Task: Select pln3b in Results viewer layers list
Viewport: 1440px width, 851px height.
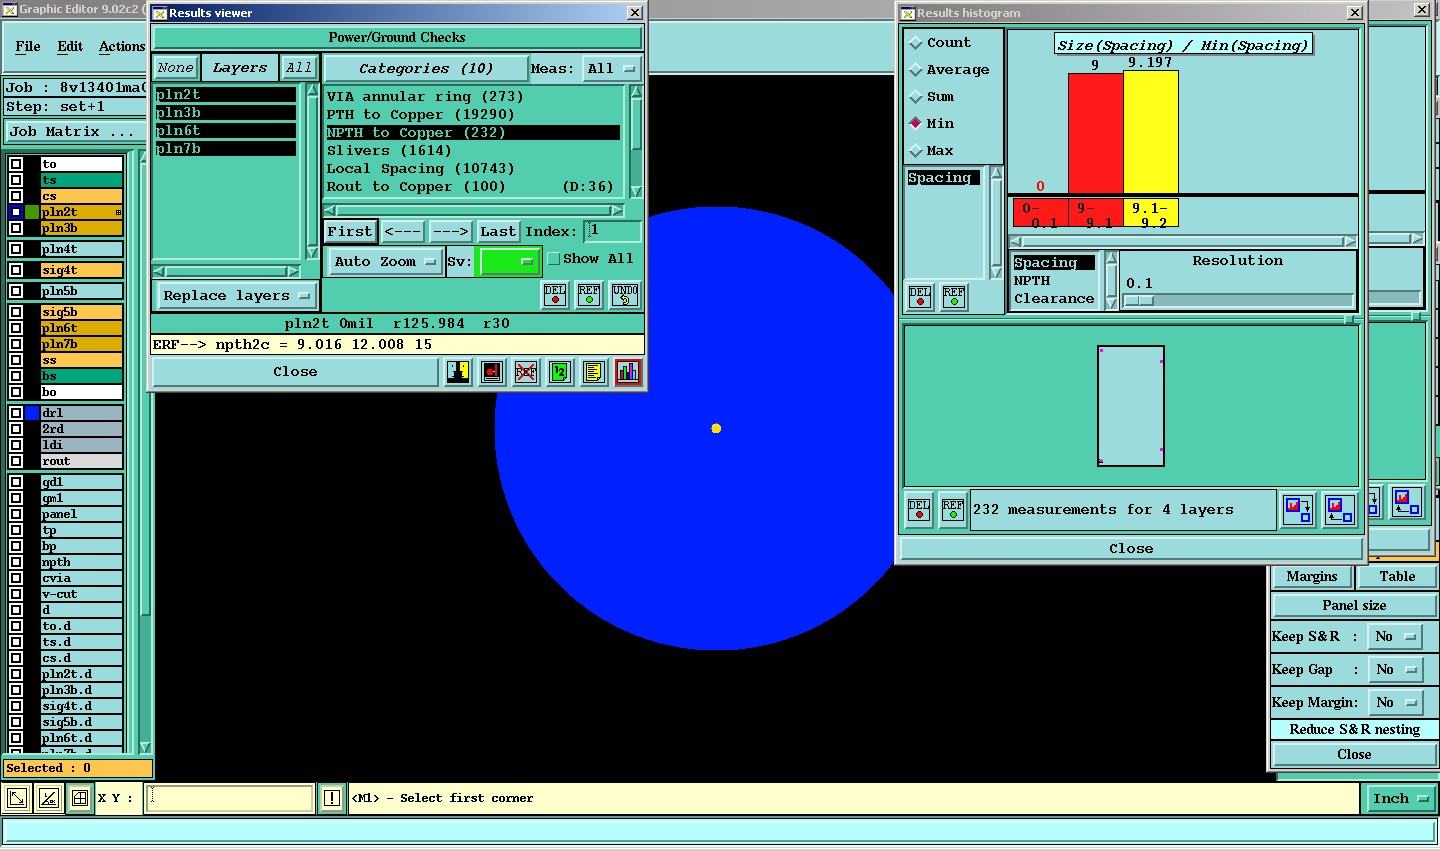Action: point(226,113)
